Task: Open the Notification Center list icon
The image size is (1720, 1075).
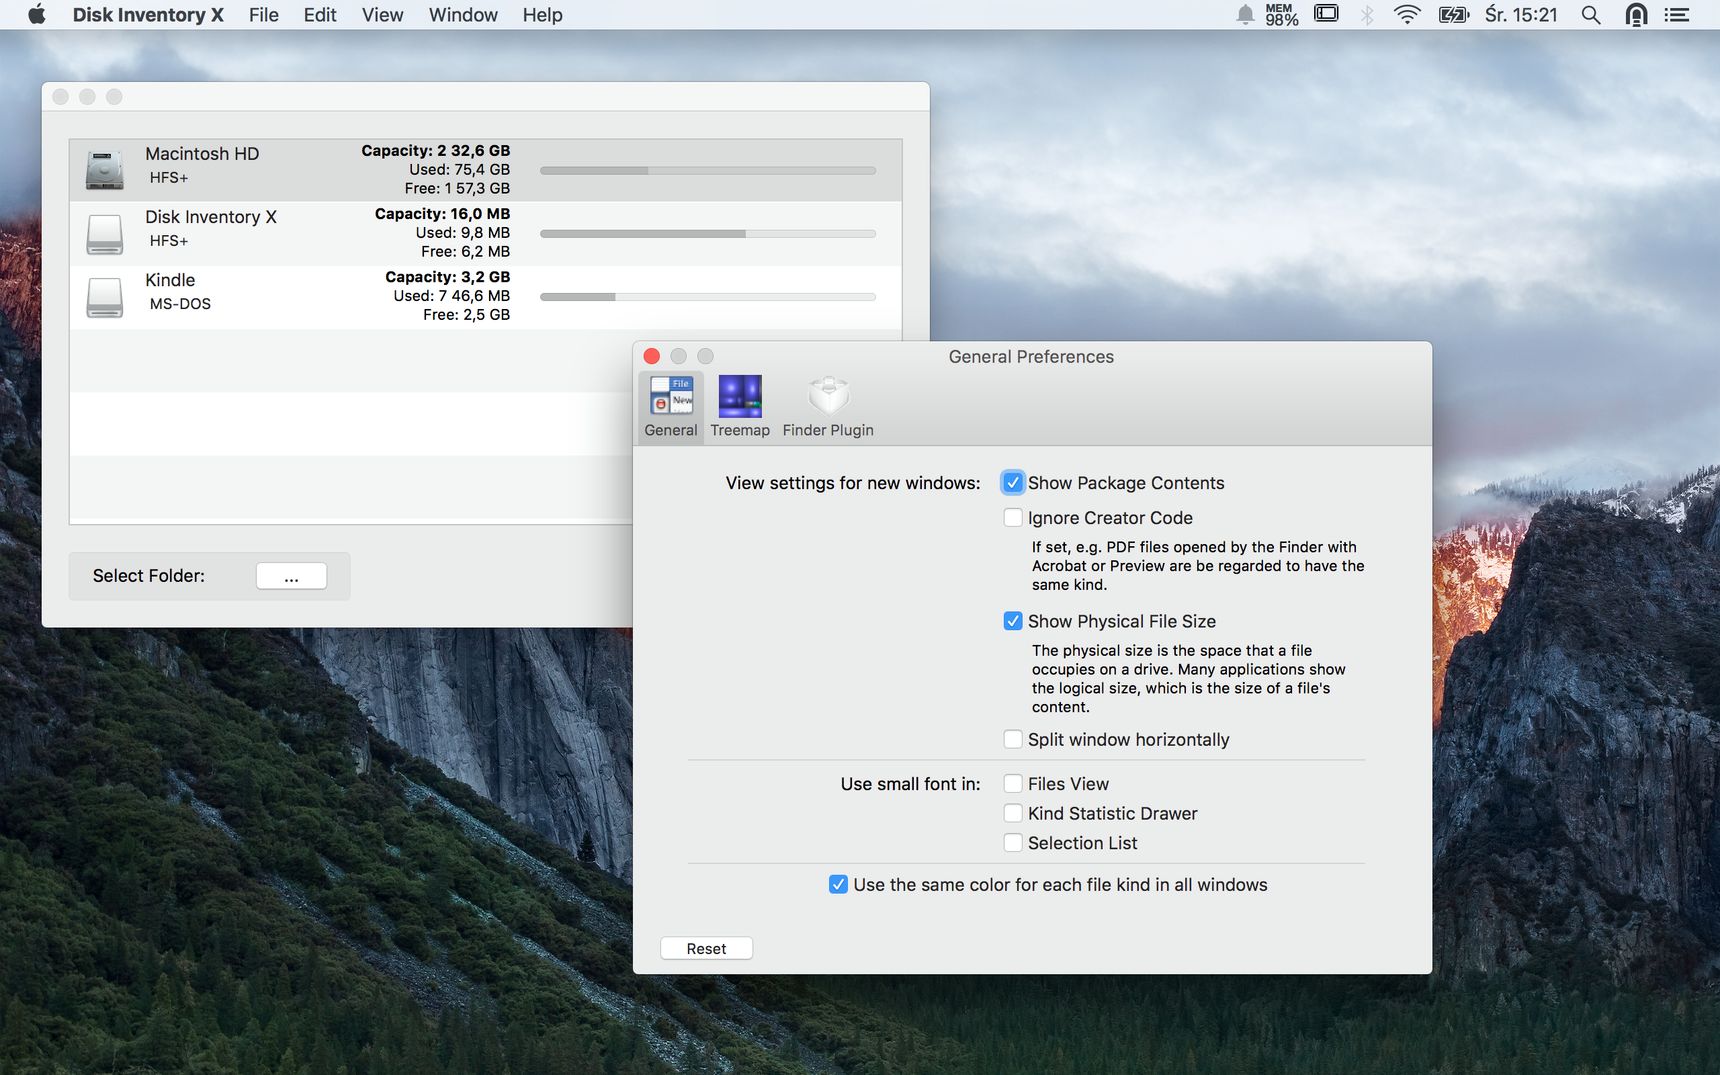Action: [x=1677, y=14]
